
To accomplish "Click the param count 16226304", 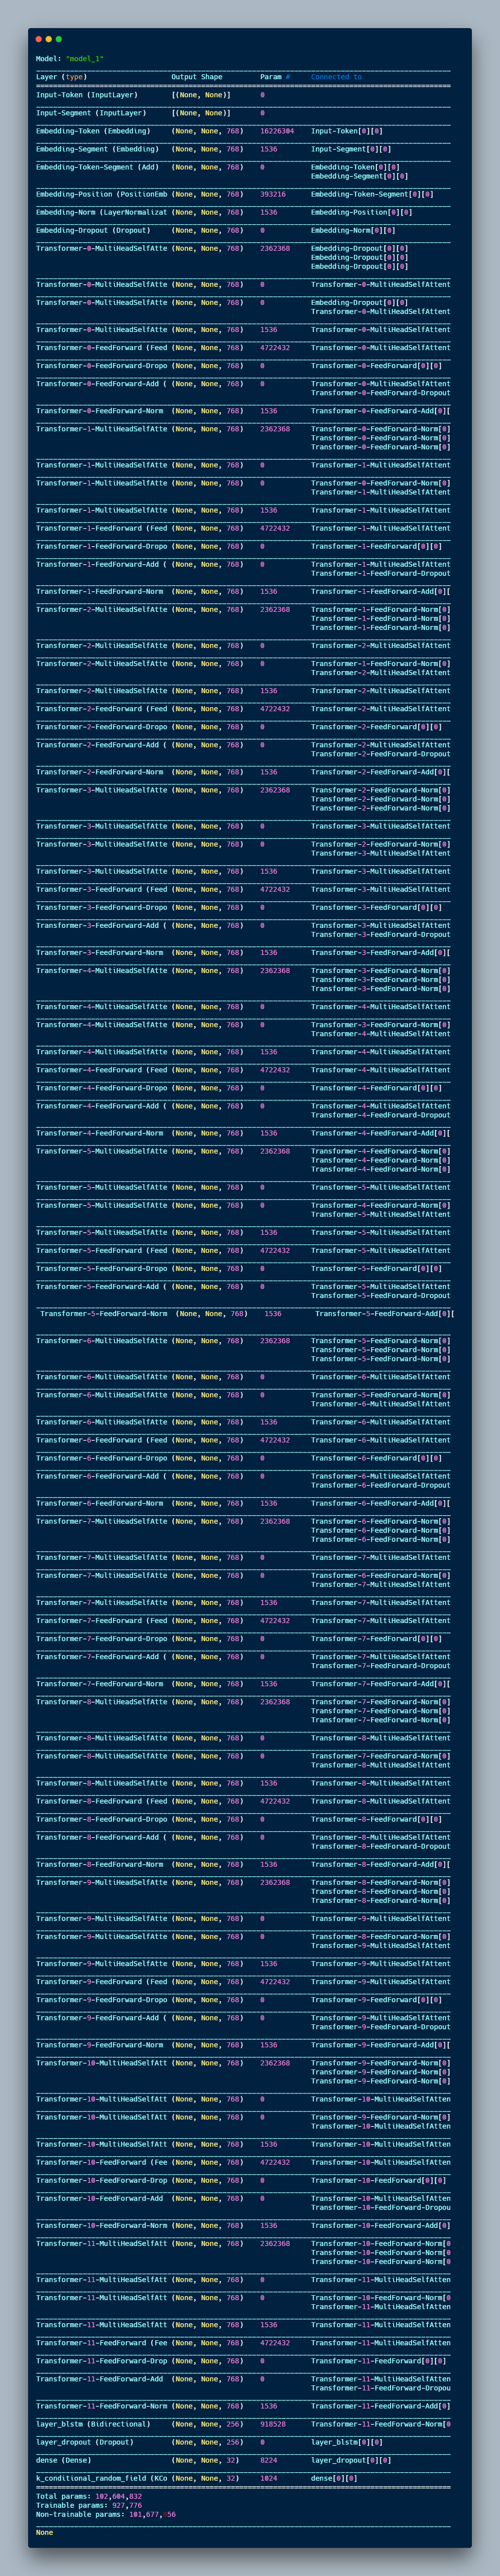I will 277,131.
